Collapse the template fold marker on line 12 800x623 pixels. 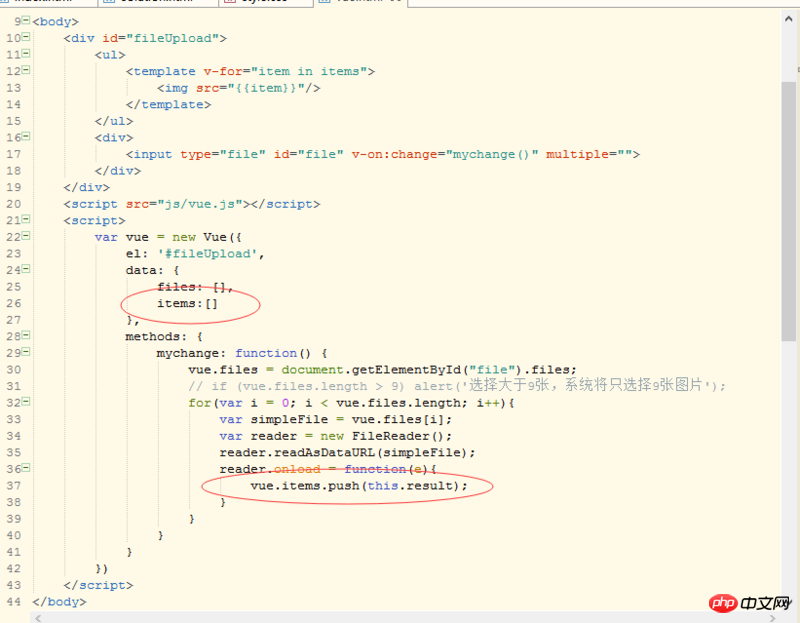pyautogui.click(x=26, y=70)
